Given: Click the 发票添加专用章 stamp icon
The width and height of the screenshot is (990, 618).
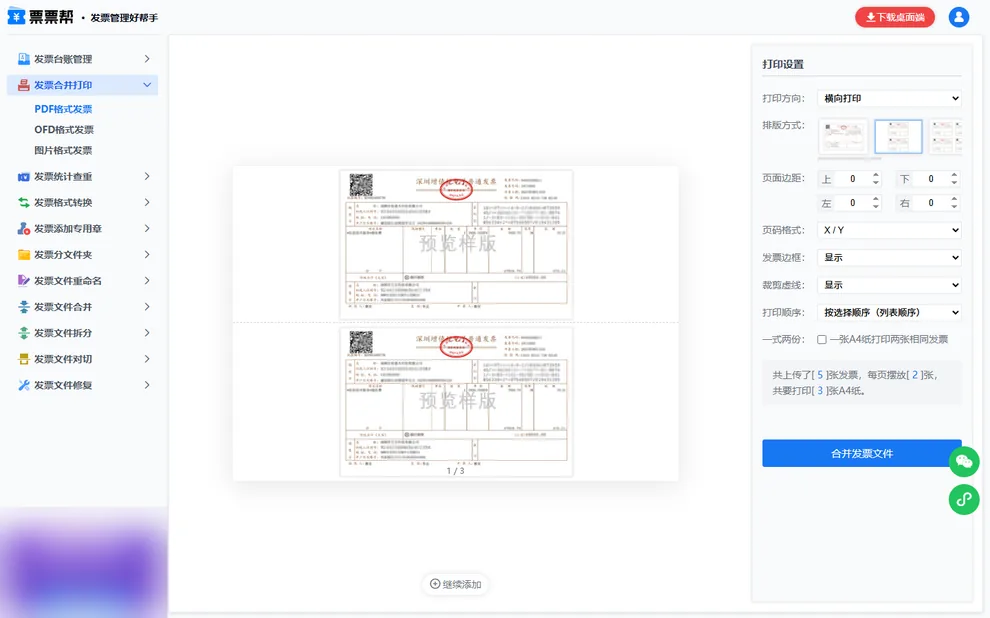Looking at the screenshot, I should tap(24, 229).
